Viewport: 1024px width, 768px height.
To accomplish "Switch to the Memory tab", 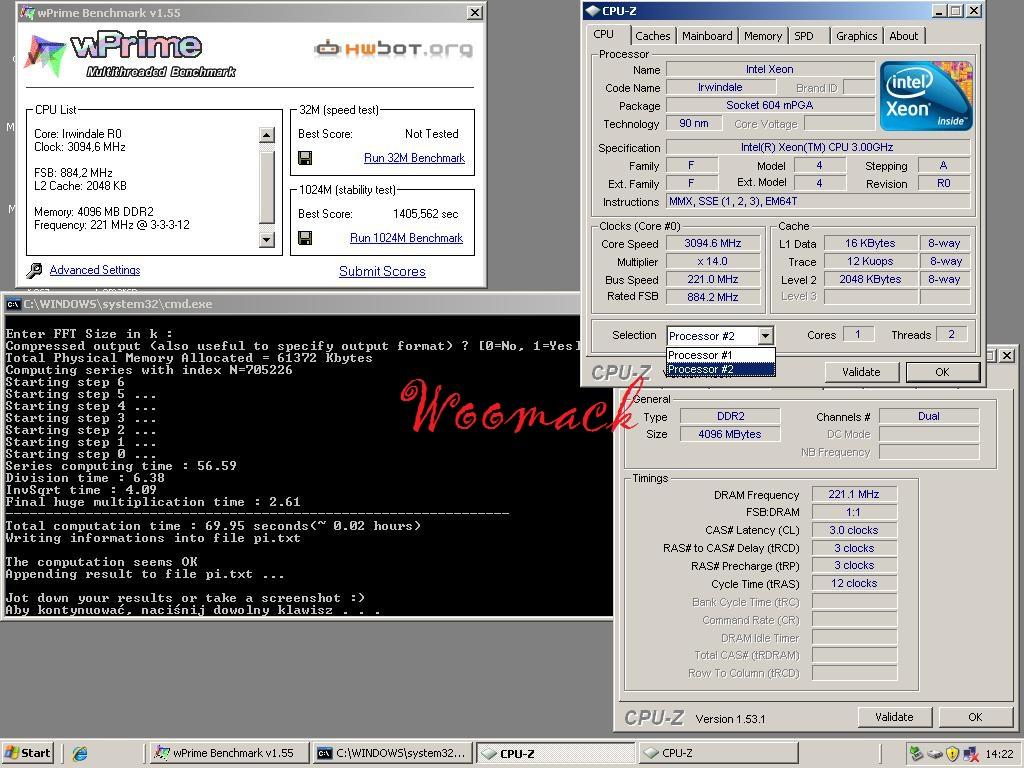I will pyautogui.click(x=763, y=36).
